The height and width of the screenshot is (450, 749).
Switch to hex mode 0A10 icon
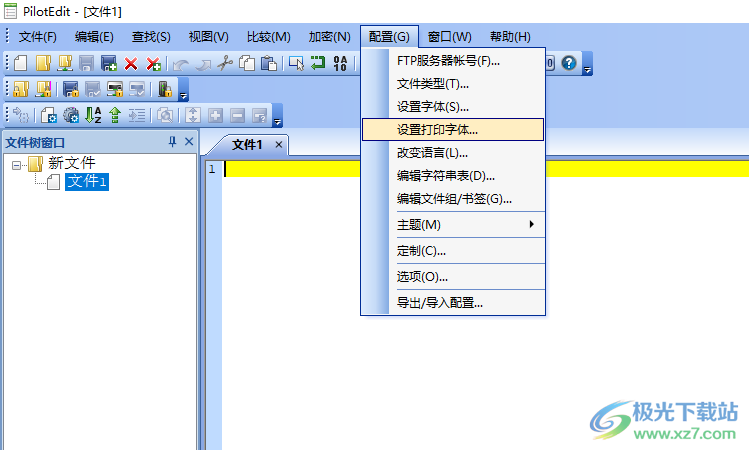[340, 63]
